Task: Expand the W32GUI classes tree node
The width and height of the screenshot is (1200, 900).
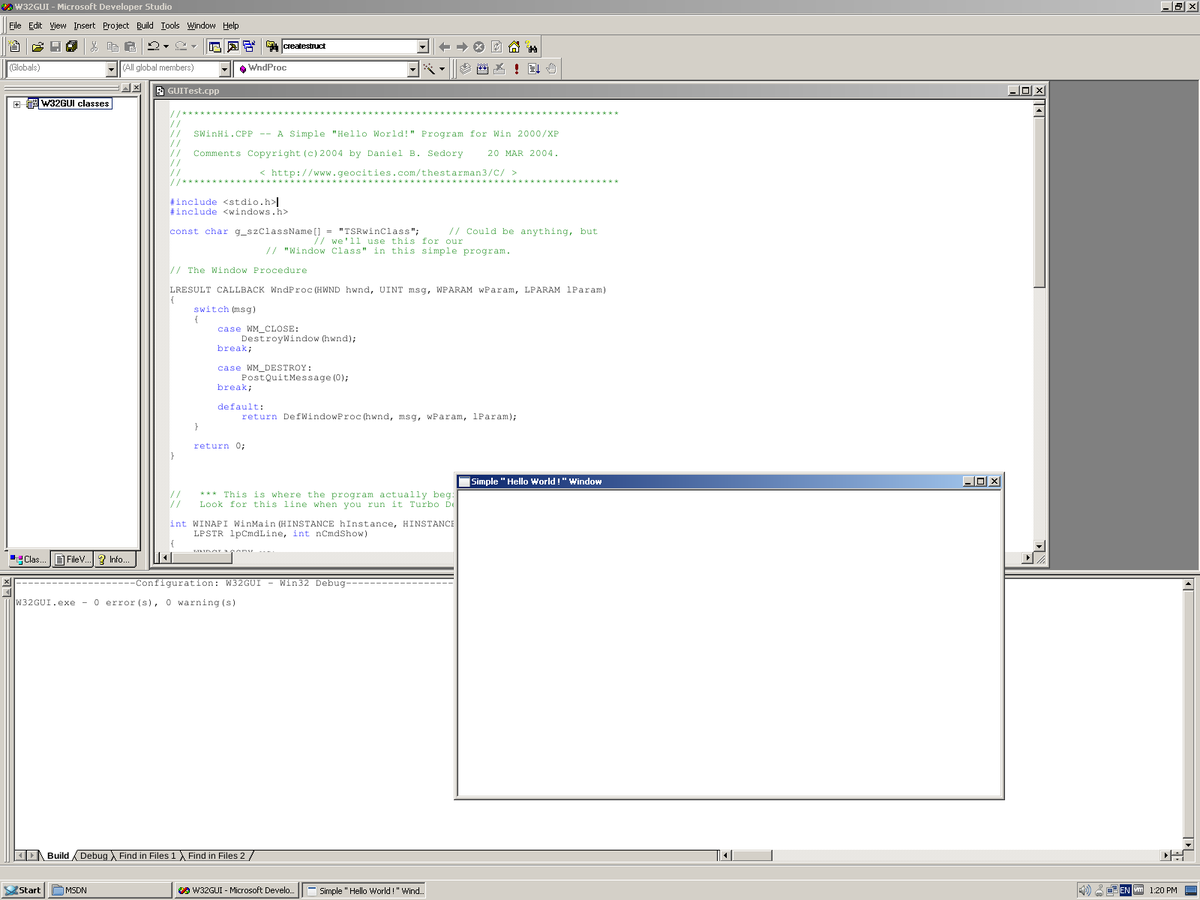Action: (15, 103)
